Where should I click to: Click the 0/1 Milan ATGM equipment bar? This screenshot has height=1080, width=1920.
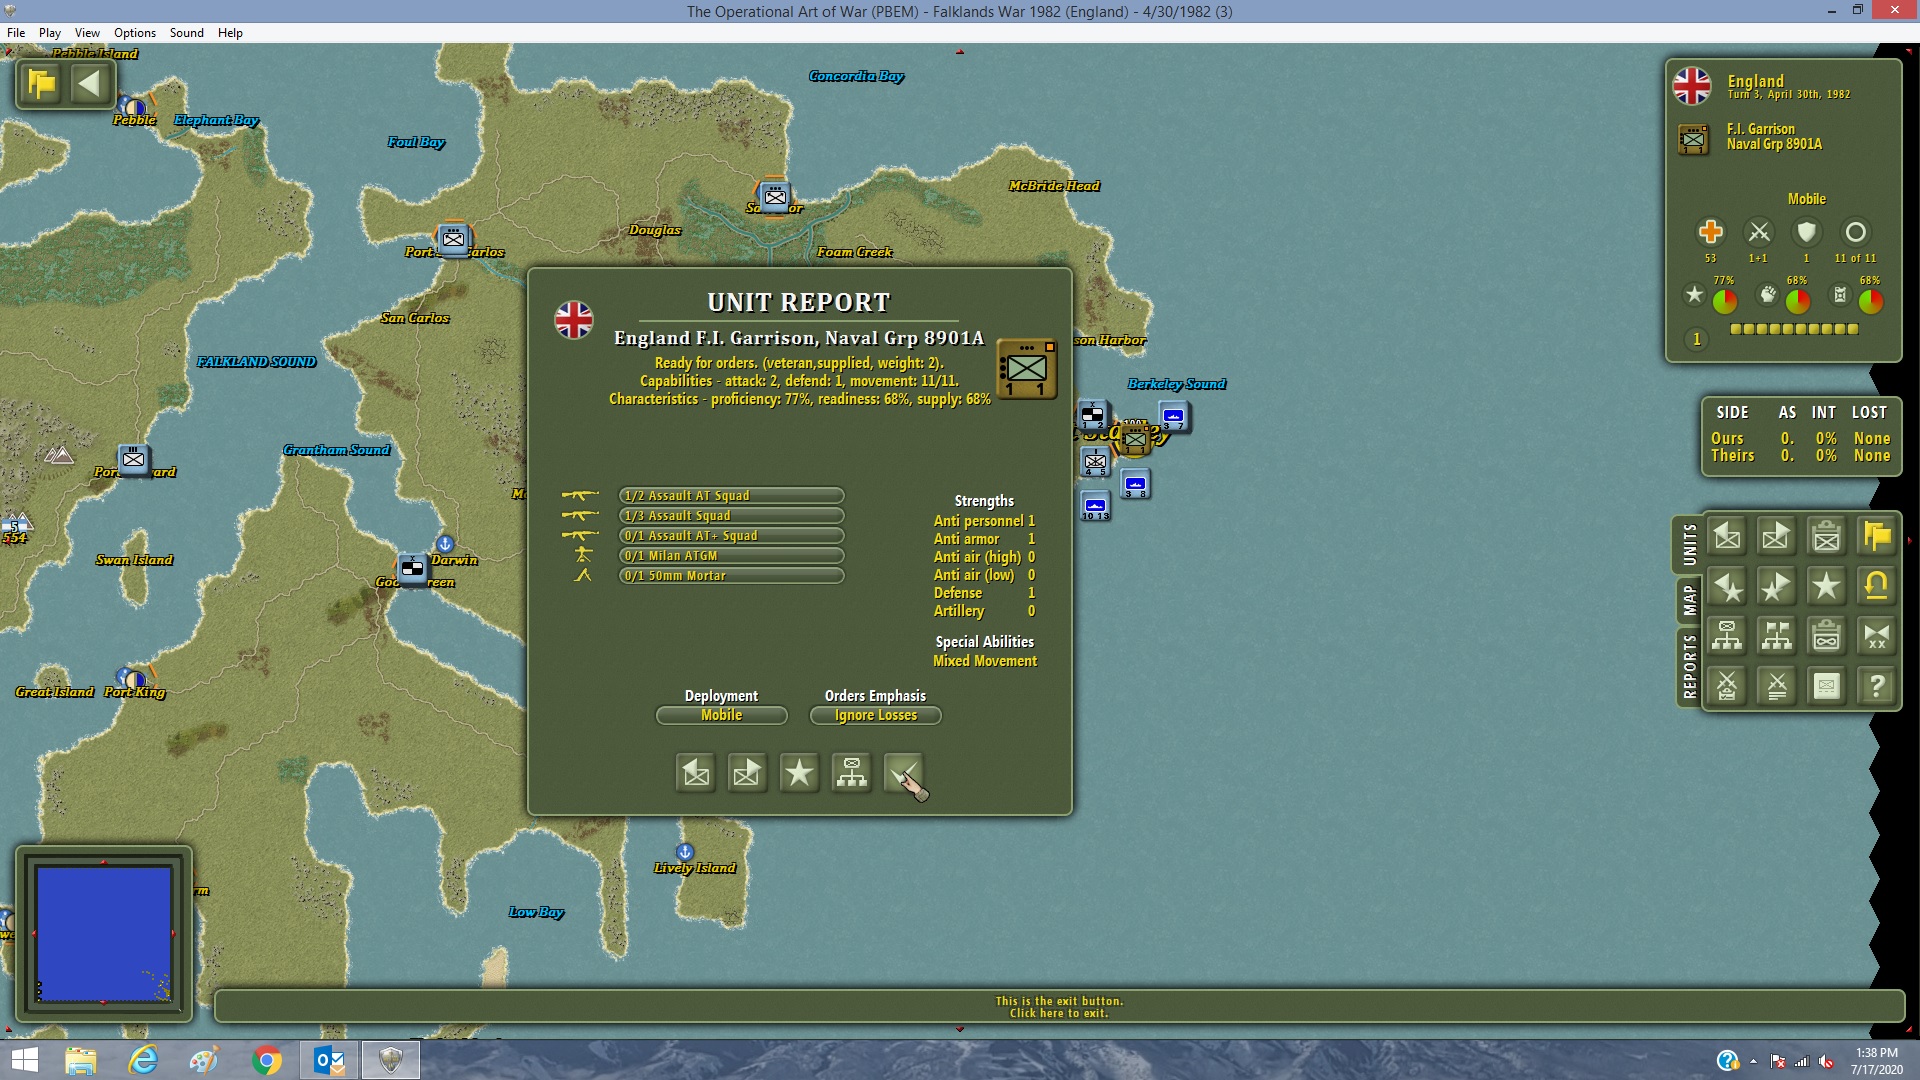pos(731,556)
